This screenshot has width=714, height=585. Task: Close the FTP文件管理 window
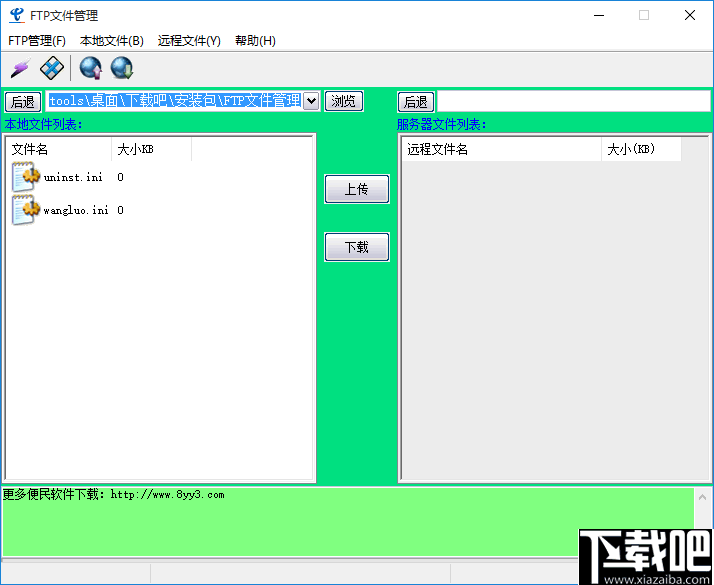point(690,15)
